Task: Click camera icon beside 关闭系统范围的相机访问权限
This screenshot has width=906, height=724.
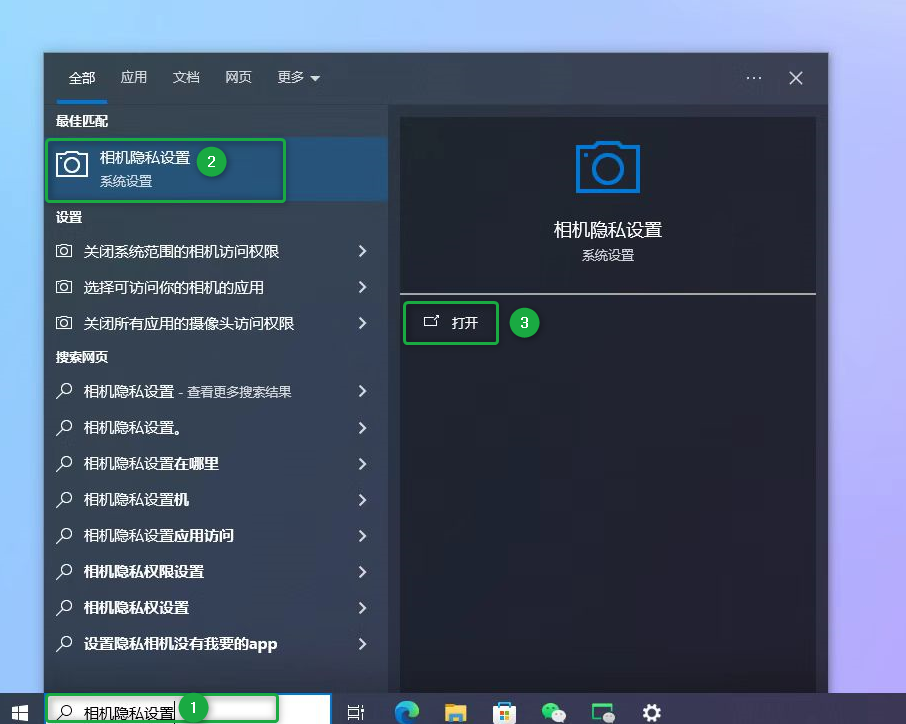Action: (x=64, y=251)
